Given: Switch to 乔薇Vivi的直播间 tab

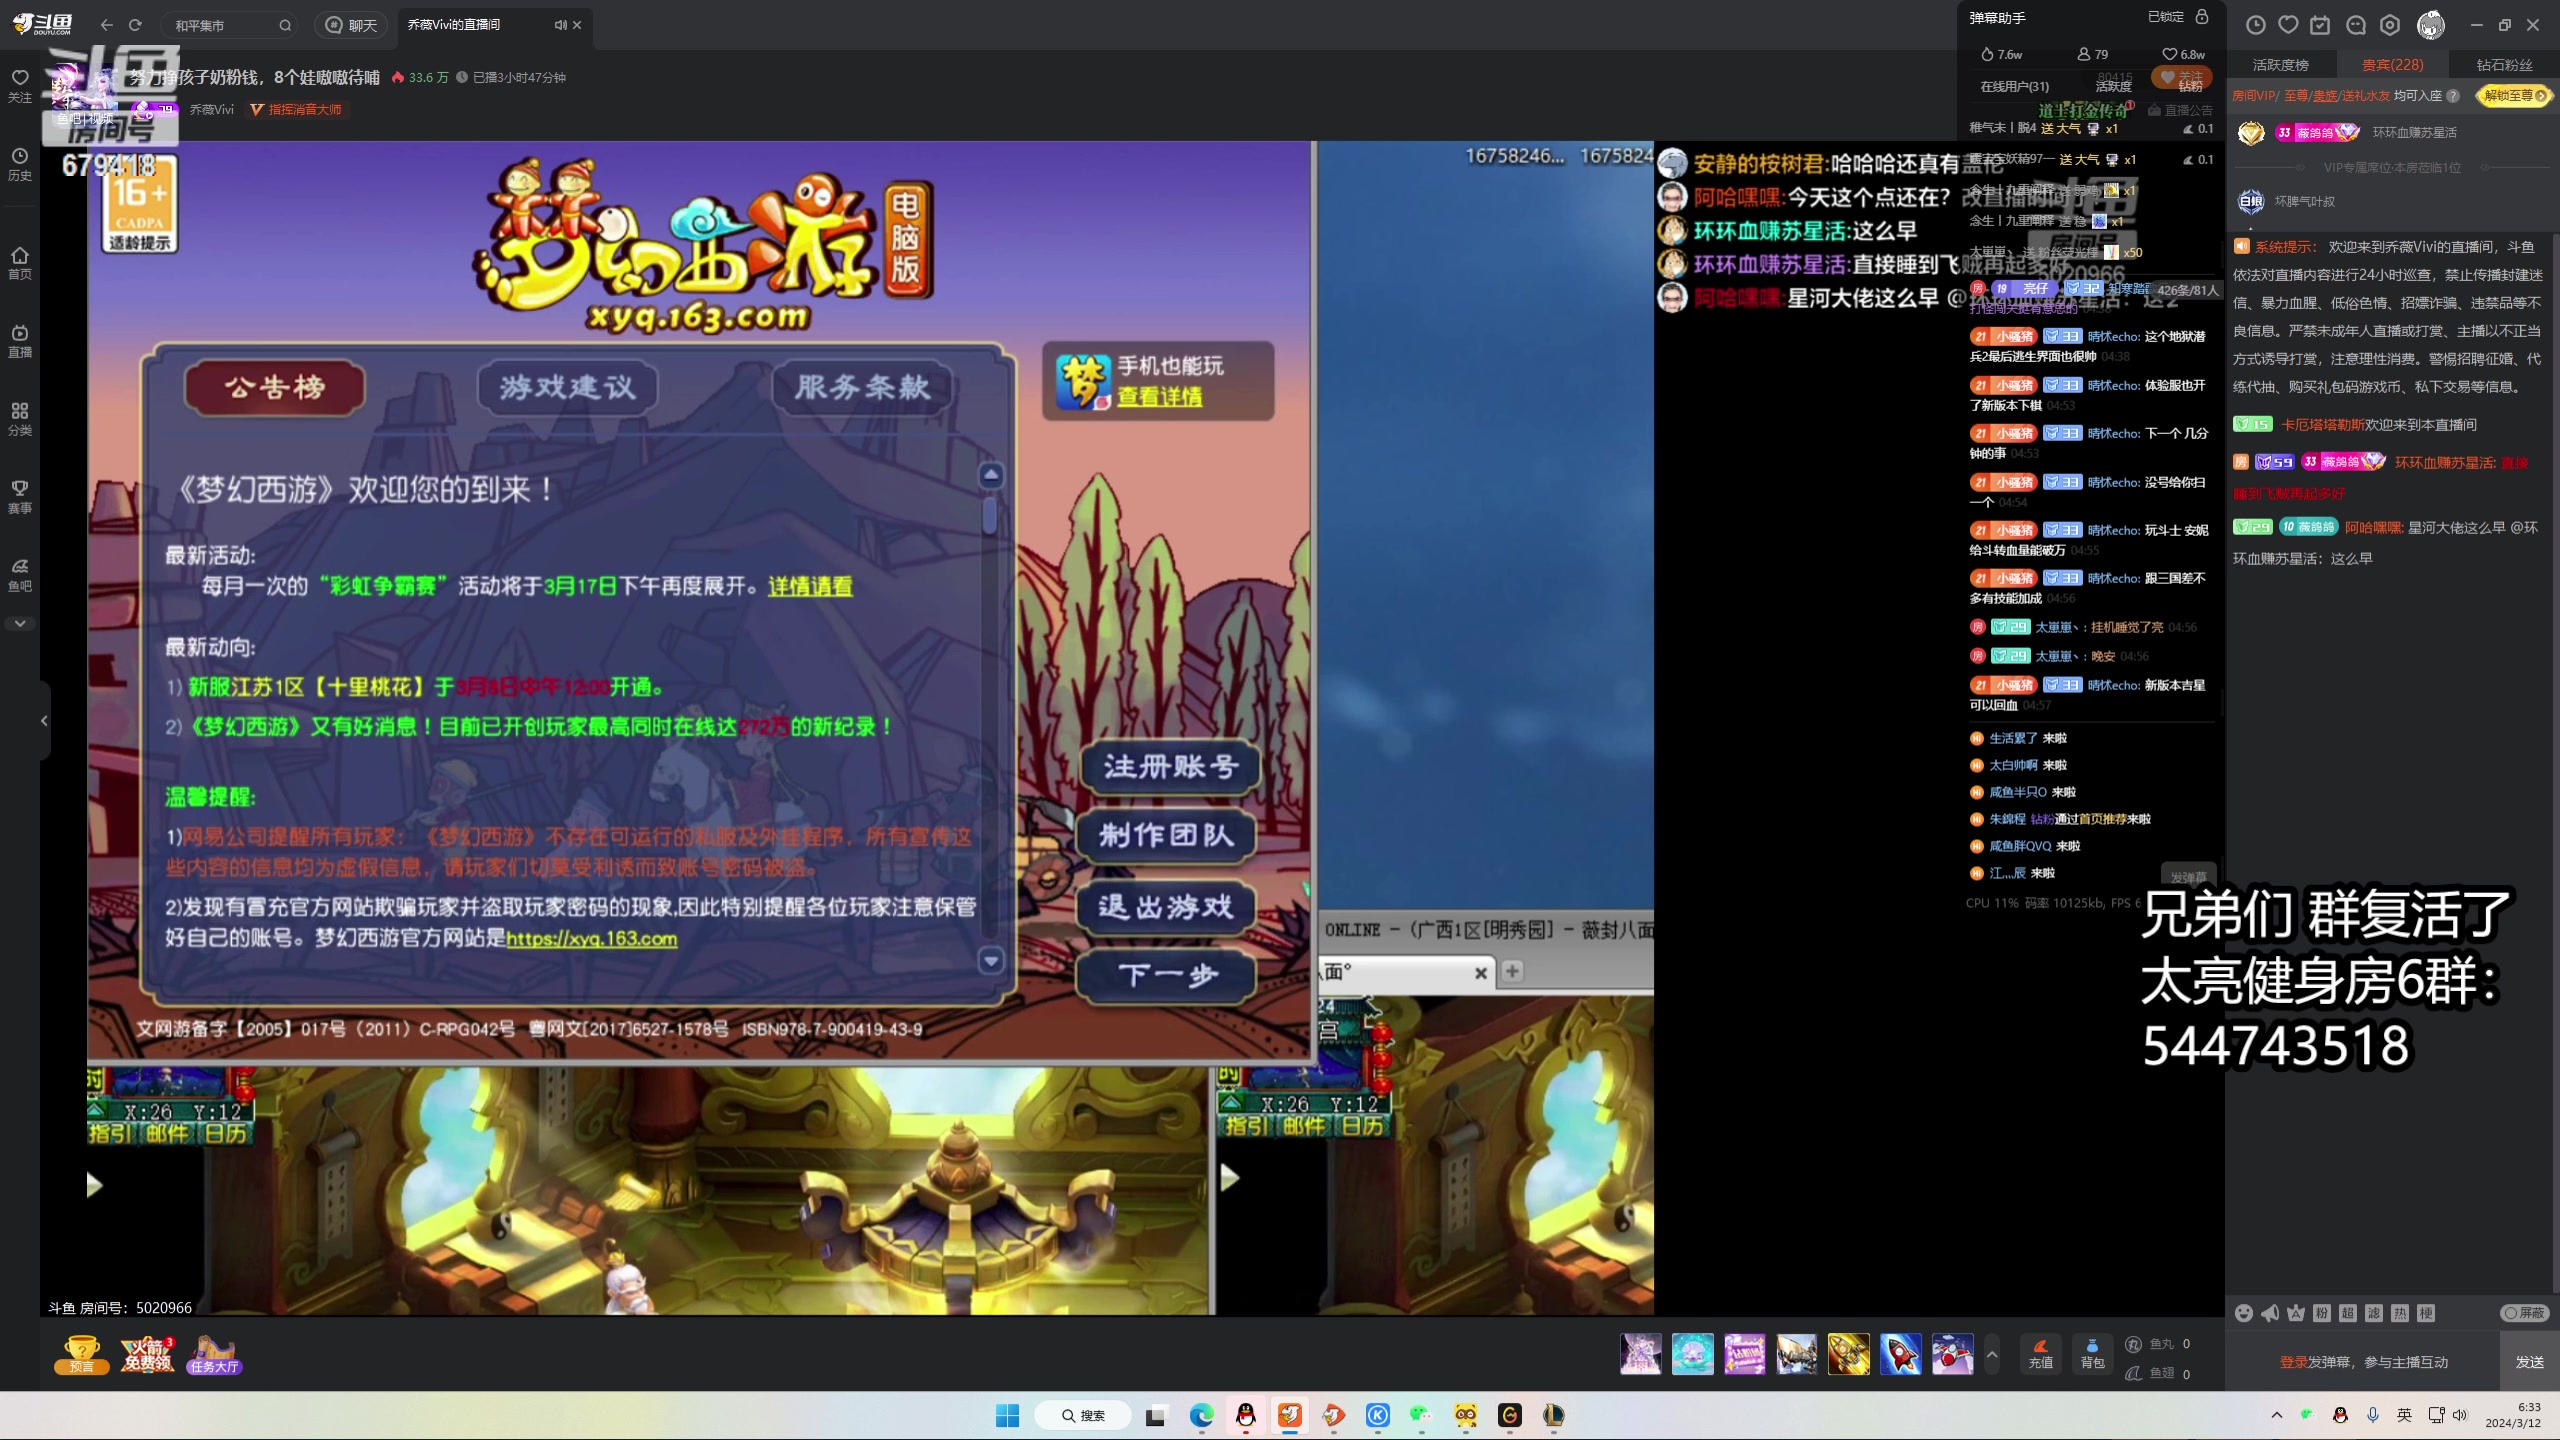Looking at the screenshot, I should 454,24.
